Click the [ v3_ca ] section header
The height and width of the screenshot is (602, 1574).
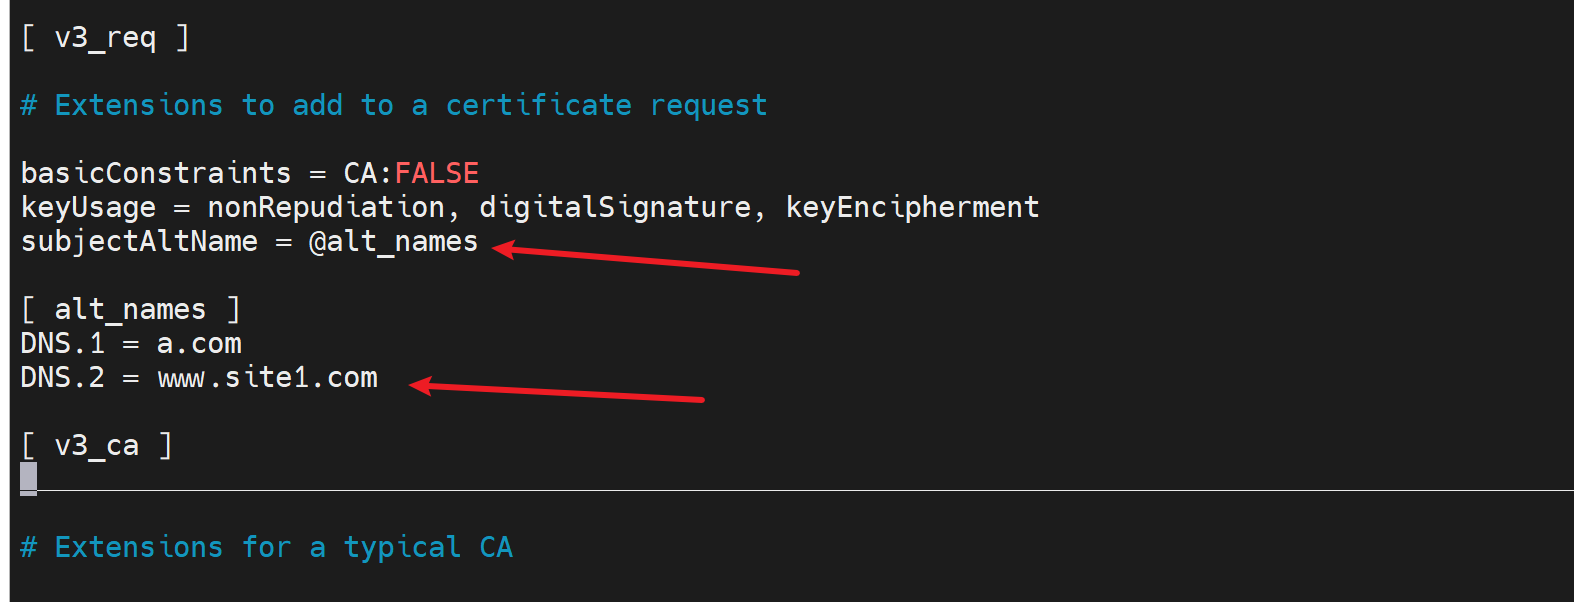pos(96,445)
